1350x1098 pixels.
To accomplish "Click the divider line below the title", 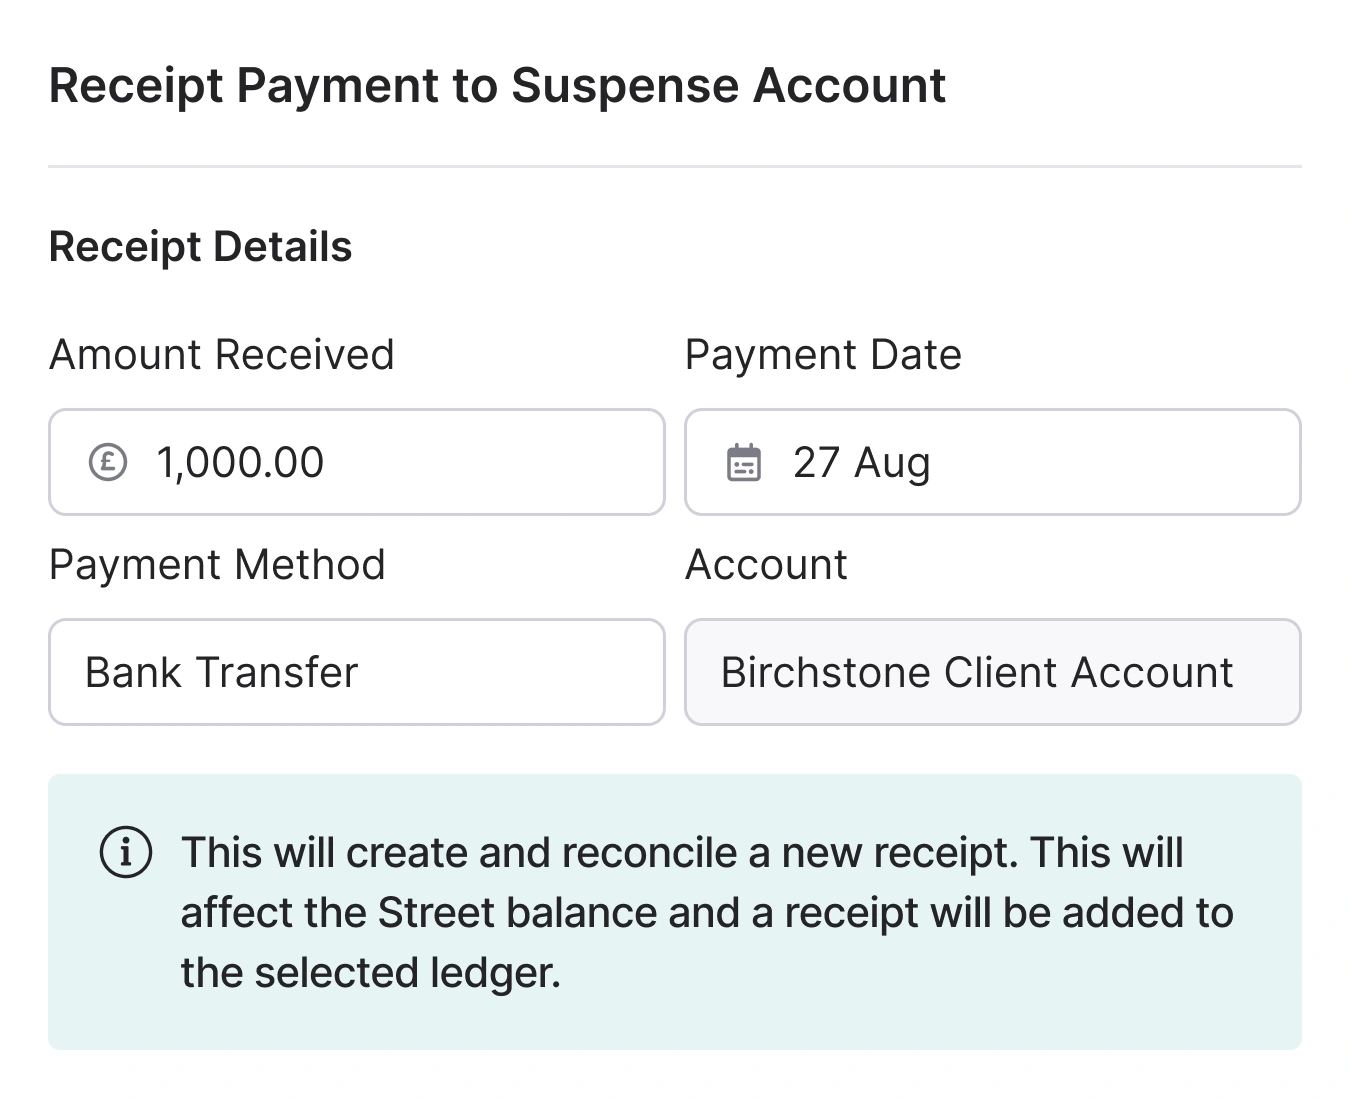I will [675, 166].
